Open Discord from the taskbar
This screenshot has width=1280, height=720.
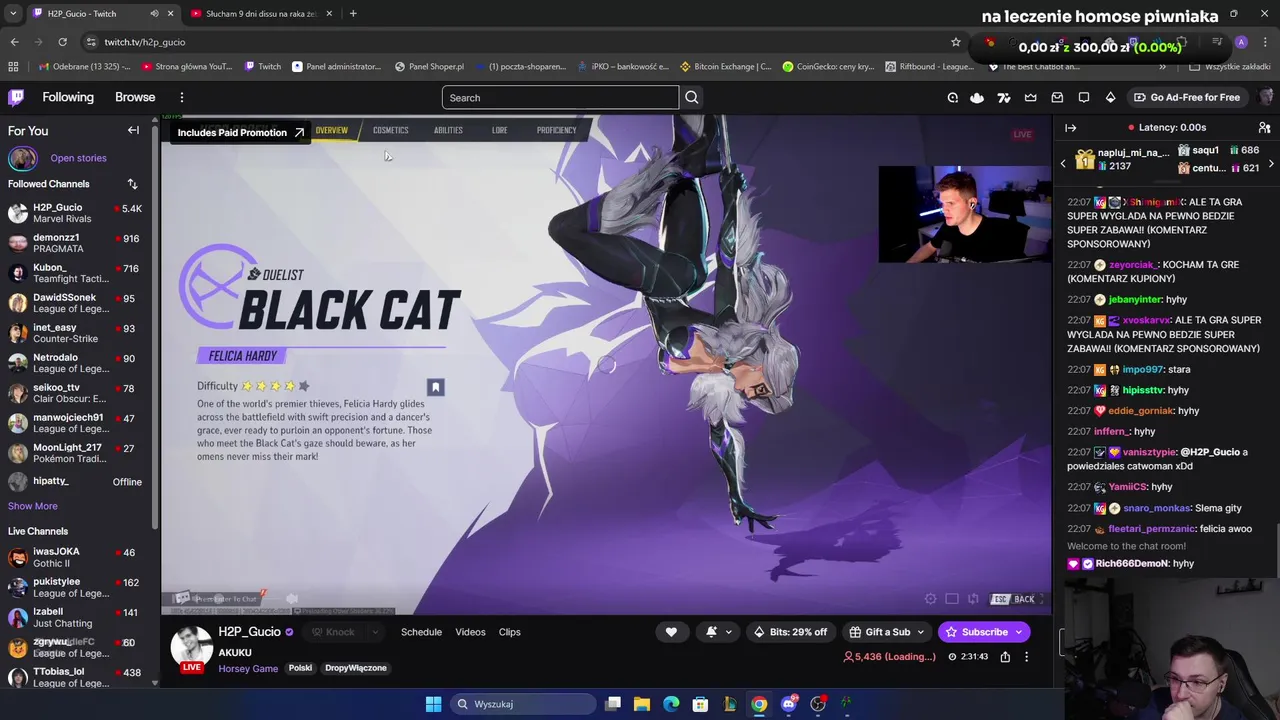click(x=788, y=704)
